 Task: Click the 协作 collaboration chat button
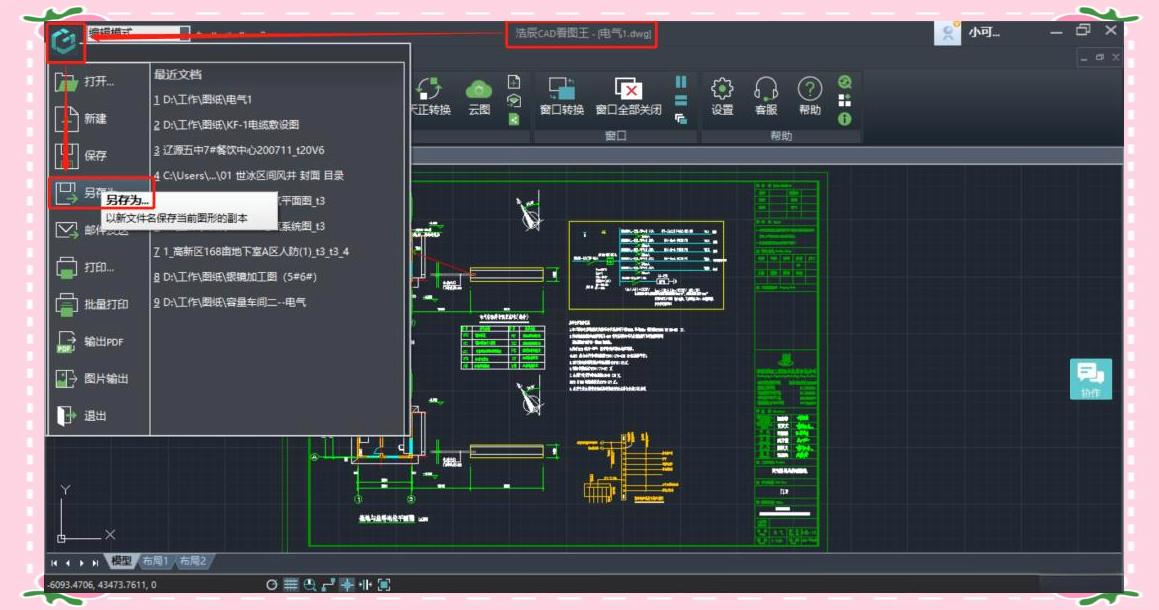point(1090,379)
